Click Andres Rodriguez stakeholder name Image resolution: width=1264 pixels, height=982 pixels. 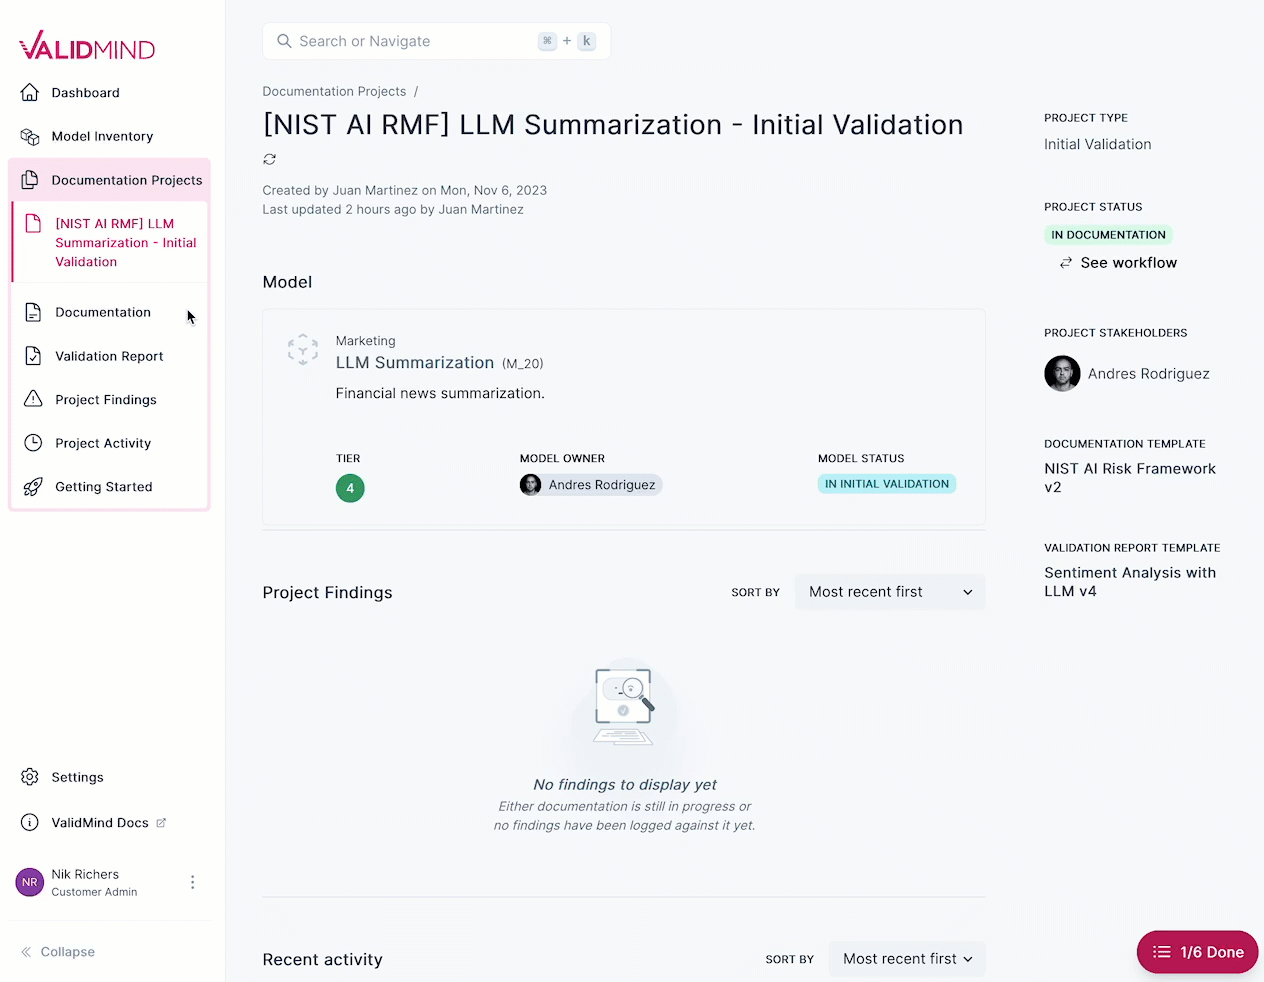(1149, 374)
